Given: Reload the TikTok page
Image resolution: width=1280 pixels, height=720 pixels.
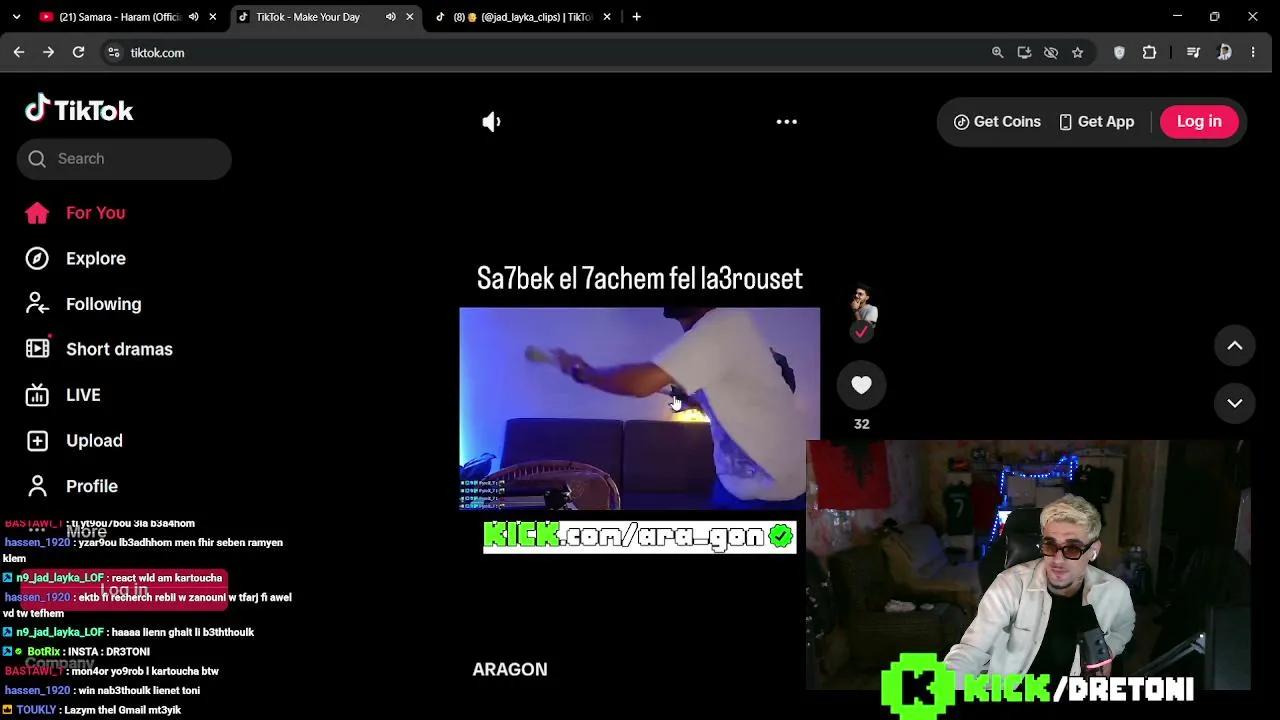Looking at the screenshot, I should coord(78,52).
